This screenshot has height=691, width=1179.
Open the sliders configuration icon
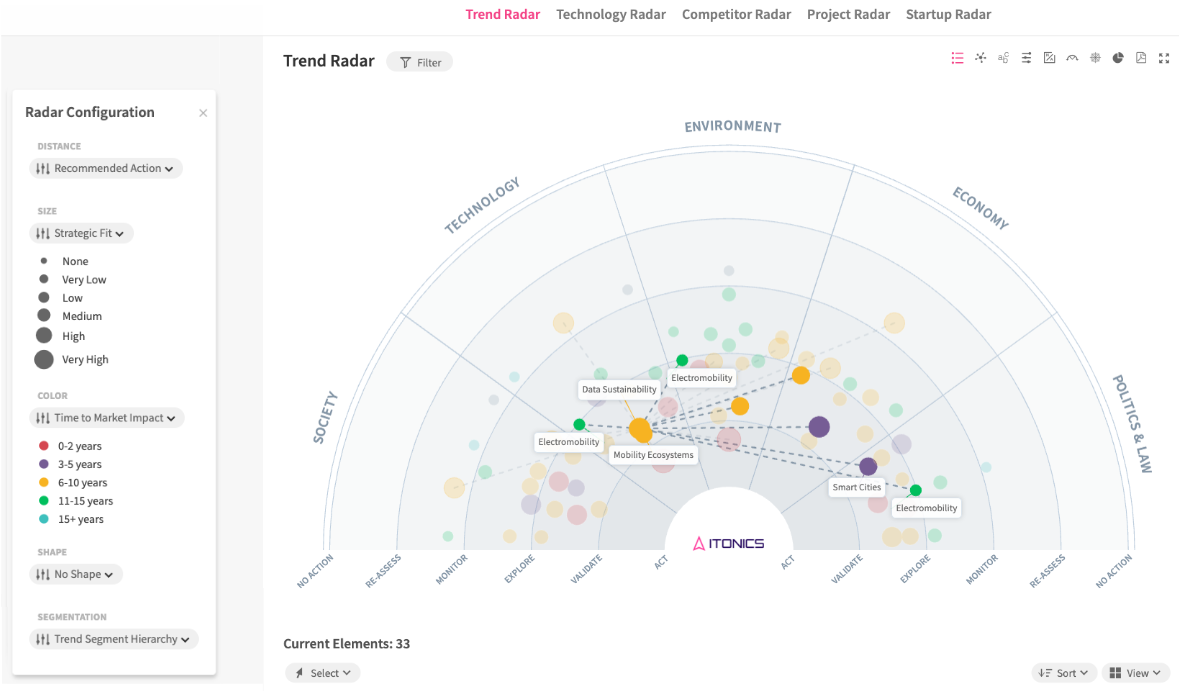pos(1026,58)
